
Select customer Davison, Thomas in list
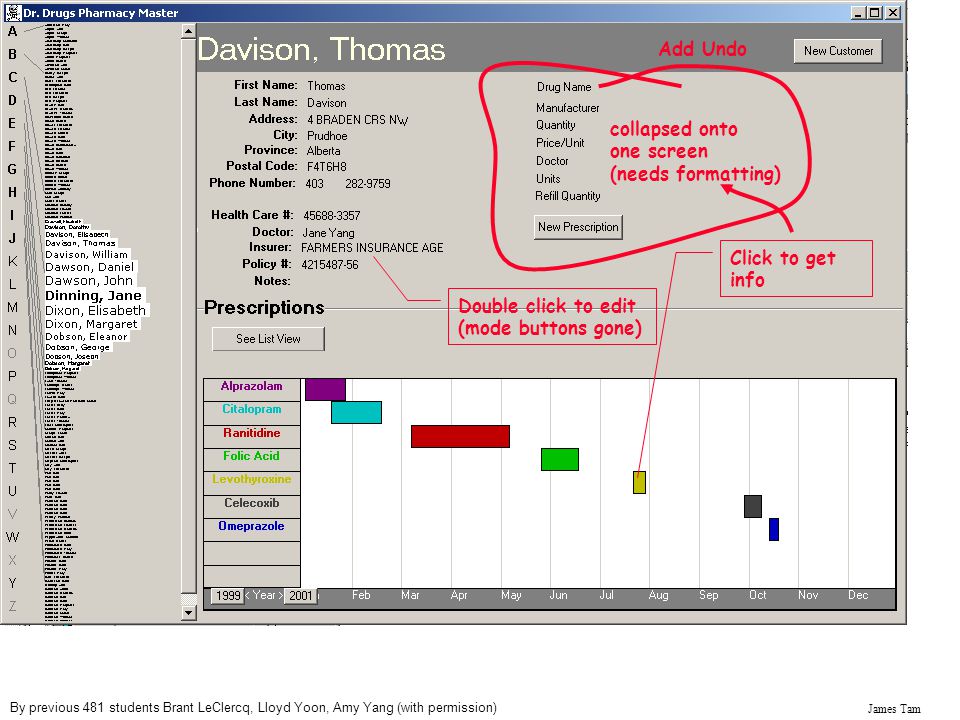80,243
